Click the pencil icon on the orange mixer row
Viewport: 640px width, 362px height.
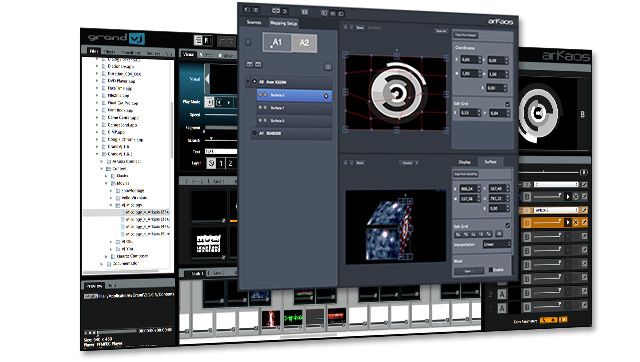(x=584, y=222)
